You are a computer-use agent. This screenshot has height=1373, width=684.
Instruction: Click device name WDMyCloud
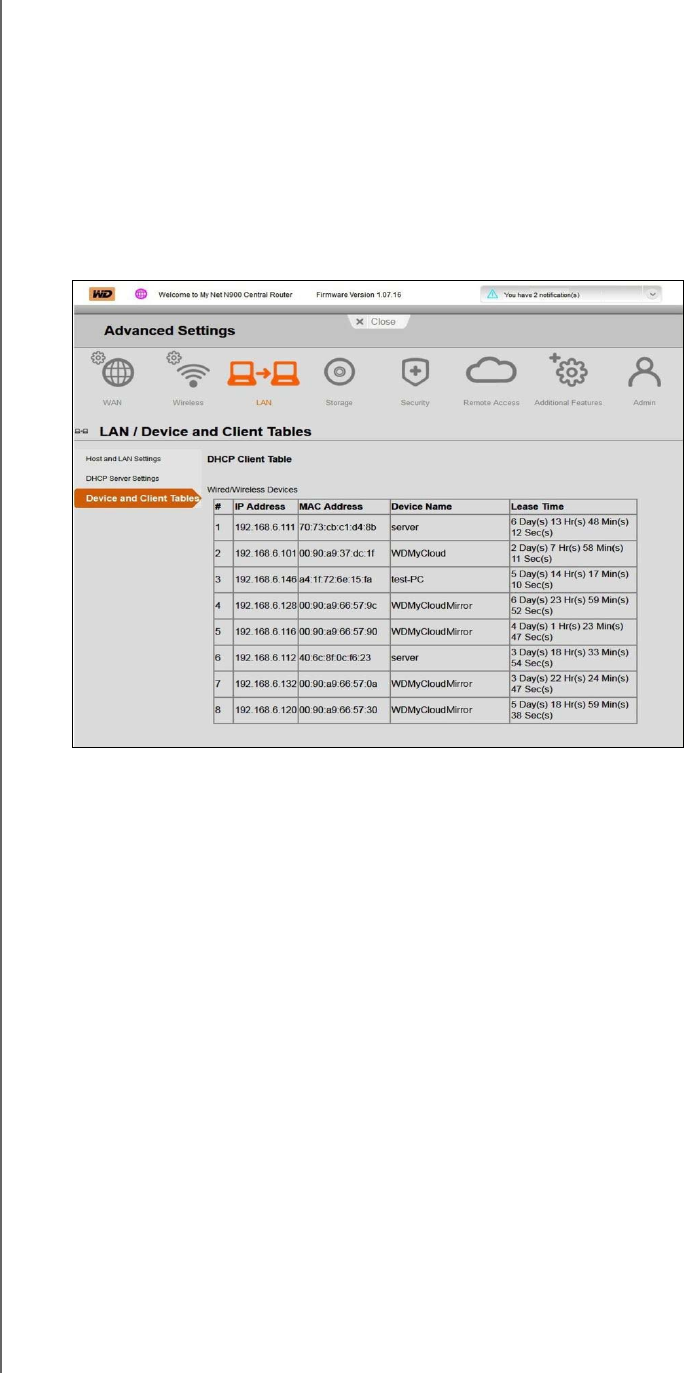pos(418,553)
